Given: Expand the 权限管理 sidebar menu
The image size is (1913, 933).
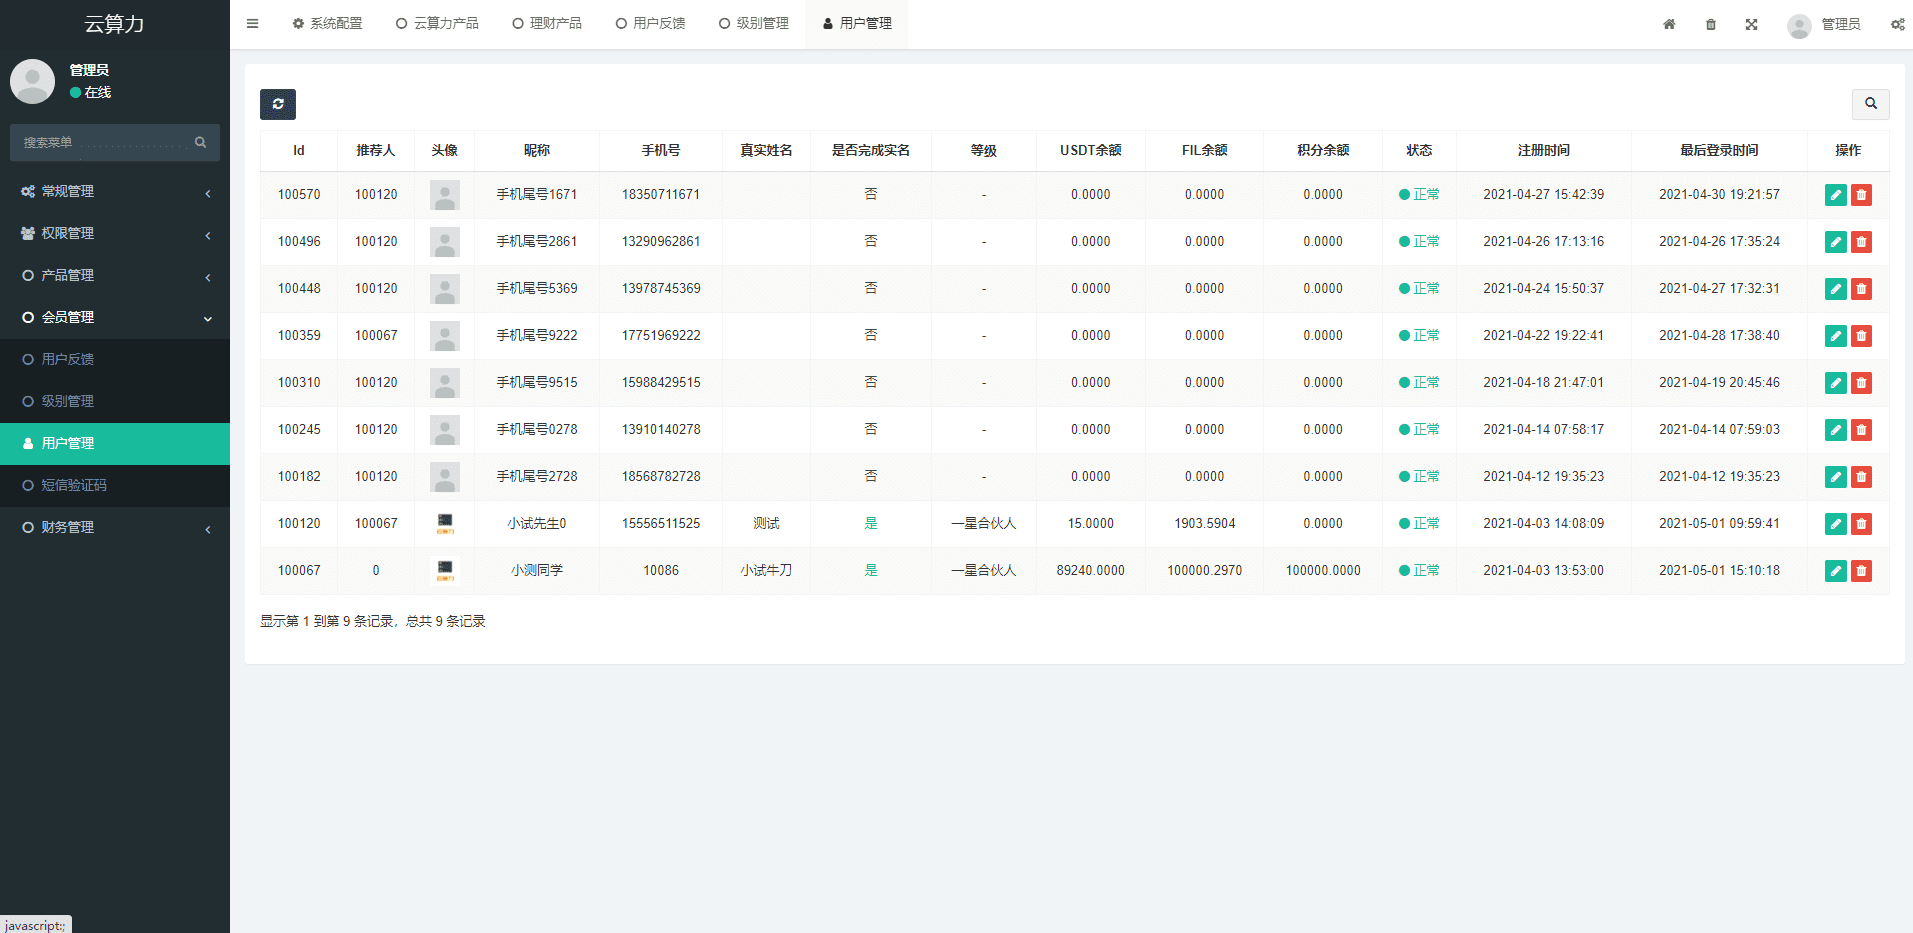Looking at the screenshot, I should click(115, 234).
